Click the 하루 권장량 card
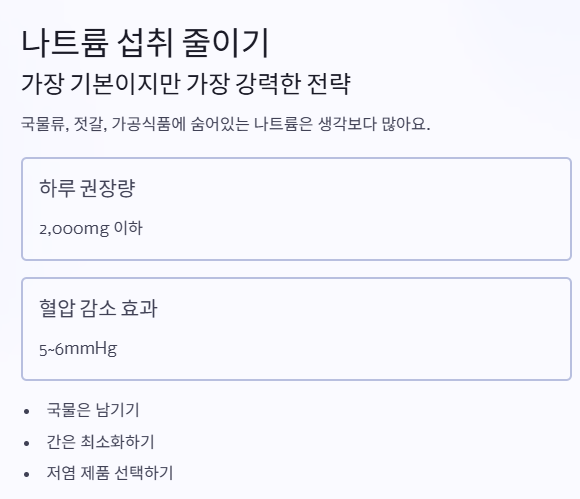580x499 pixels. (297, 209)
